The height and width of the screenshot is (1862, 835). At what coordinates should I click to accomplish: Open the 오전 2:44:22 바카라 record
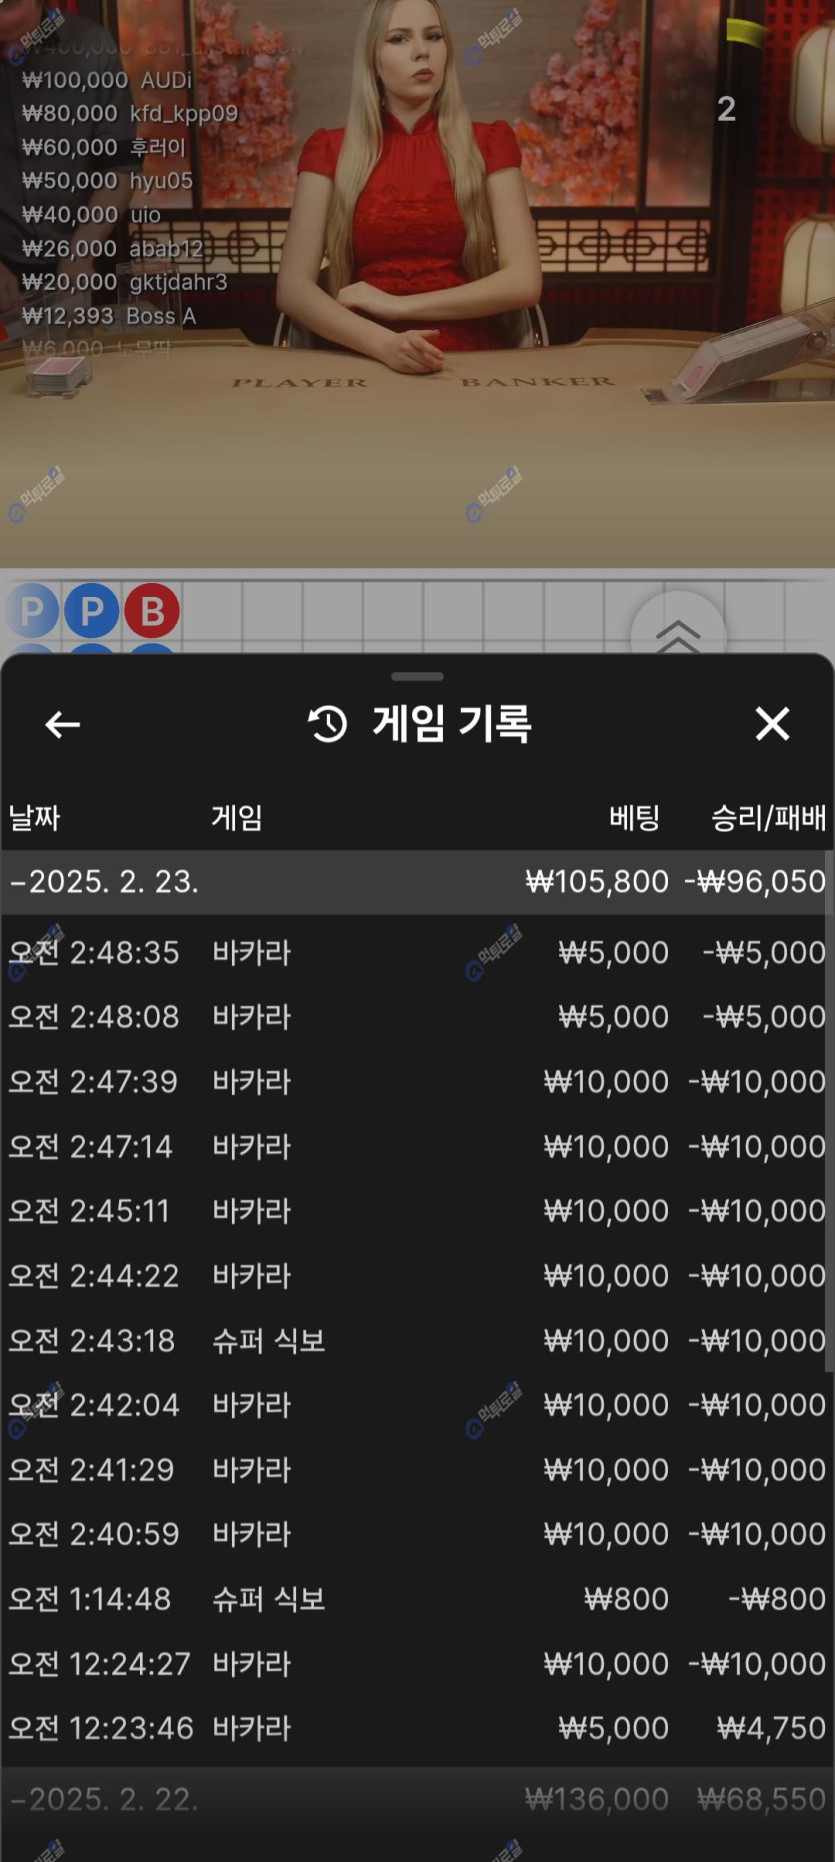coord(417,1276)
